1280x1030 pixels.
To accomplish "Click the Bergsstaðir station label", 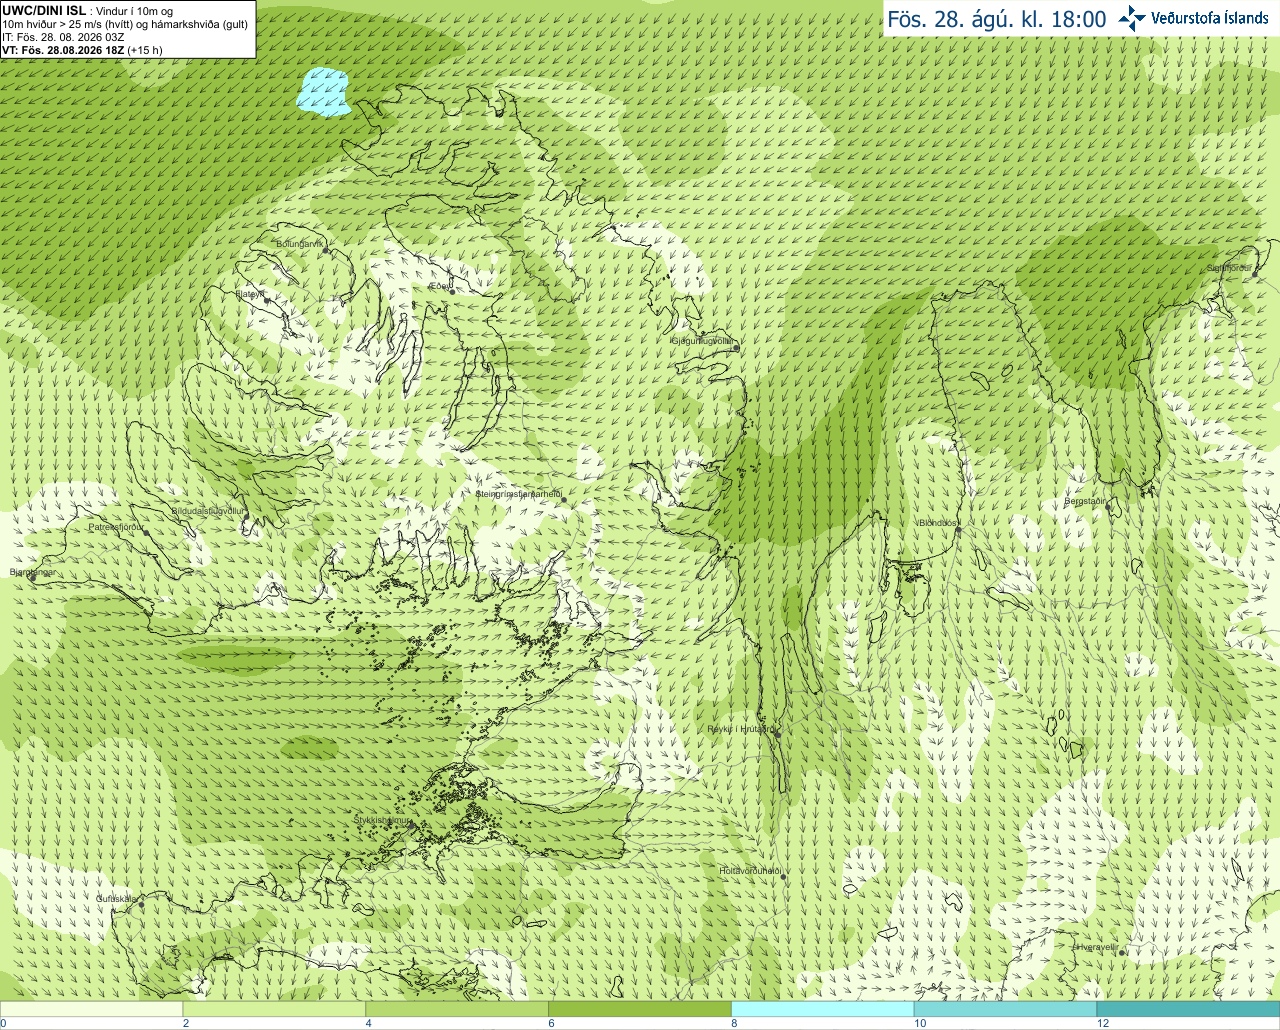I will (1085, 501).
